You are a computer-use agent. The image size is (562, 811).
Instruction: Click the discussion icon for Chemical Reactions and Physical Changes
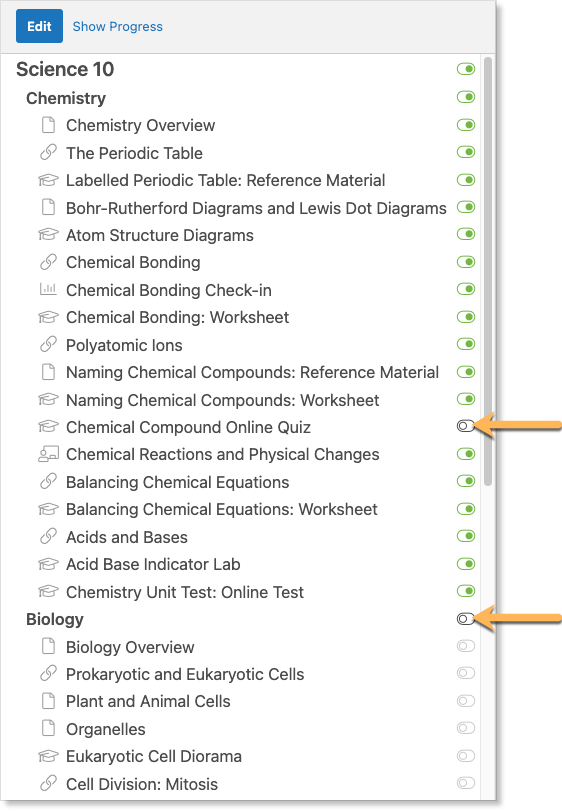48,454
